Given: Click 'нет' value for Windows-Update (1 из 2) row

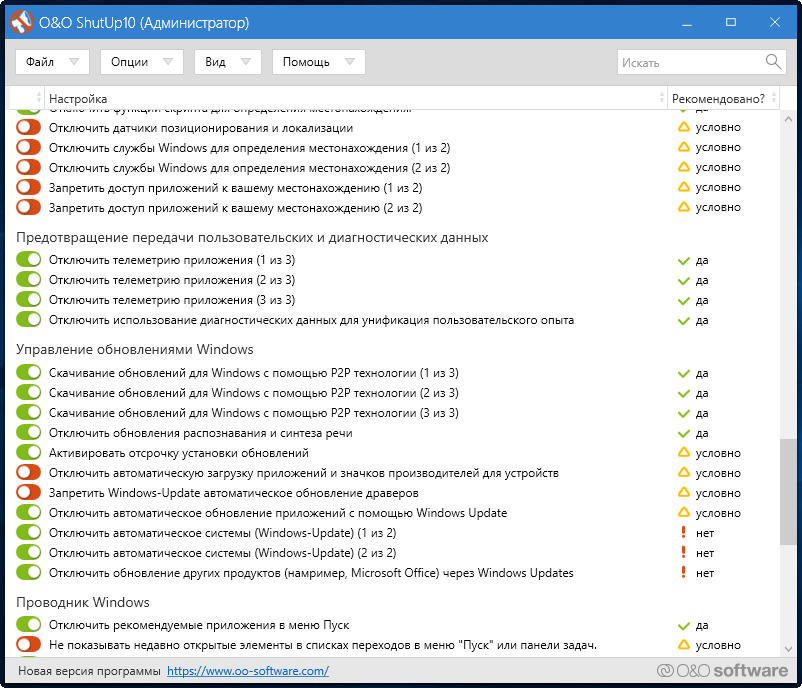Looking at the screenshot, I should click(705, 533).
